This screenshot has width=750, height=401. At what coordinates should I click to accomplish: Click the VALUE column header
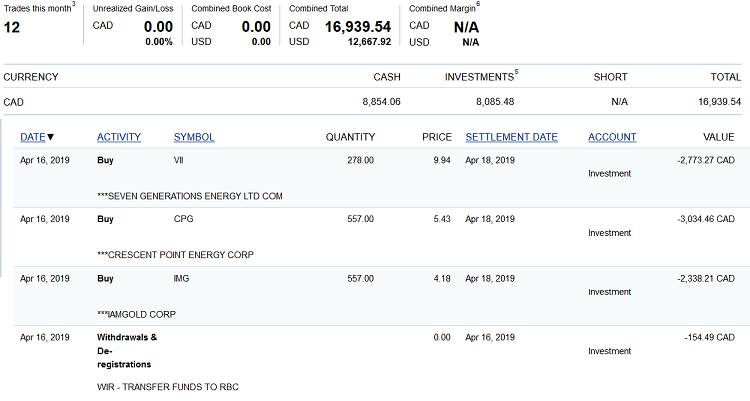(x=719, y=137)
